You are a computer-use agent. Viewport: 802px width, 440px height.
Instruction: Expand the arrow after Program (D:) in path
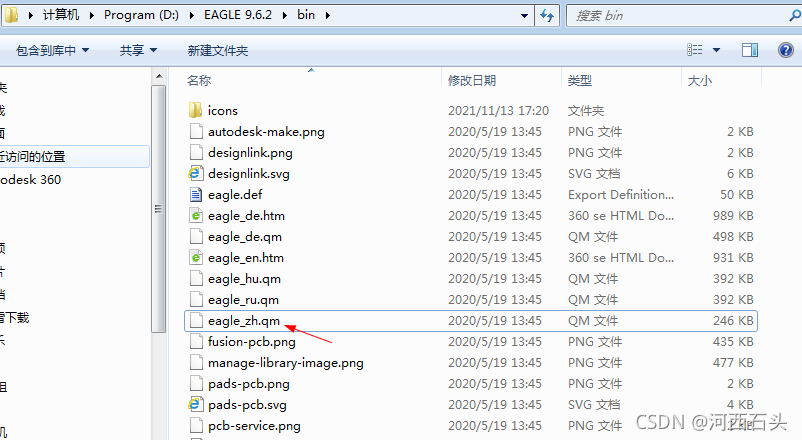click(x=192, y=15)
